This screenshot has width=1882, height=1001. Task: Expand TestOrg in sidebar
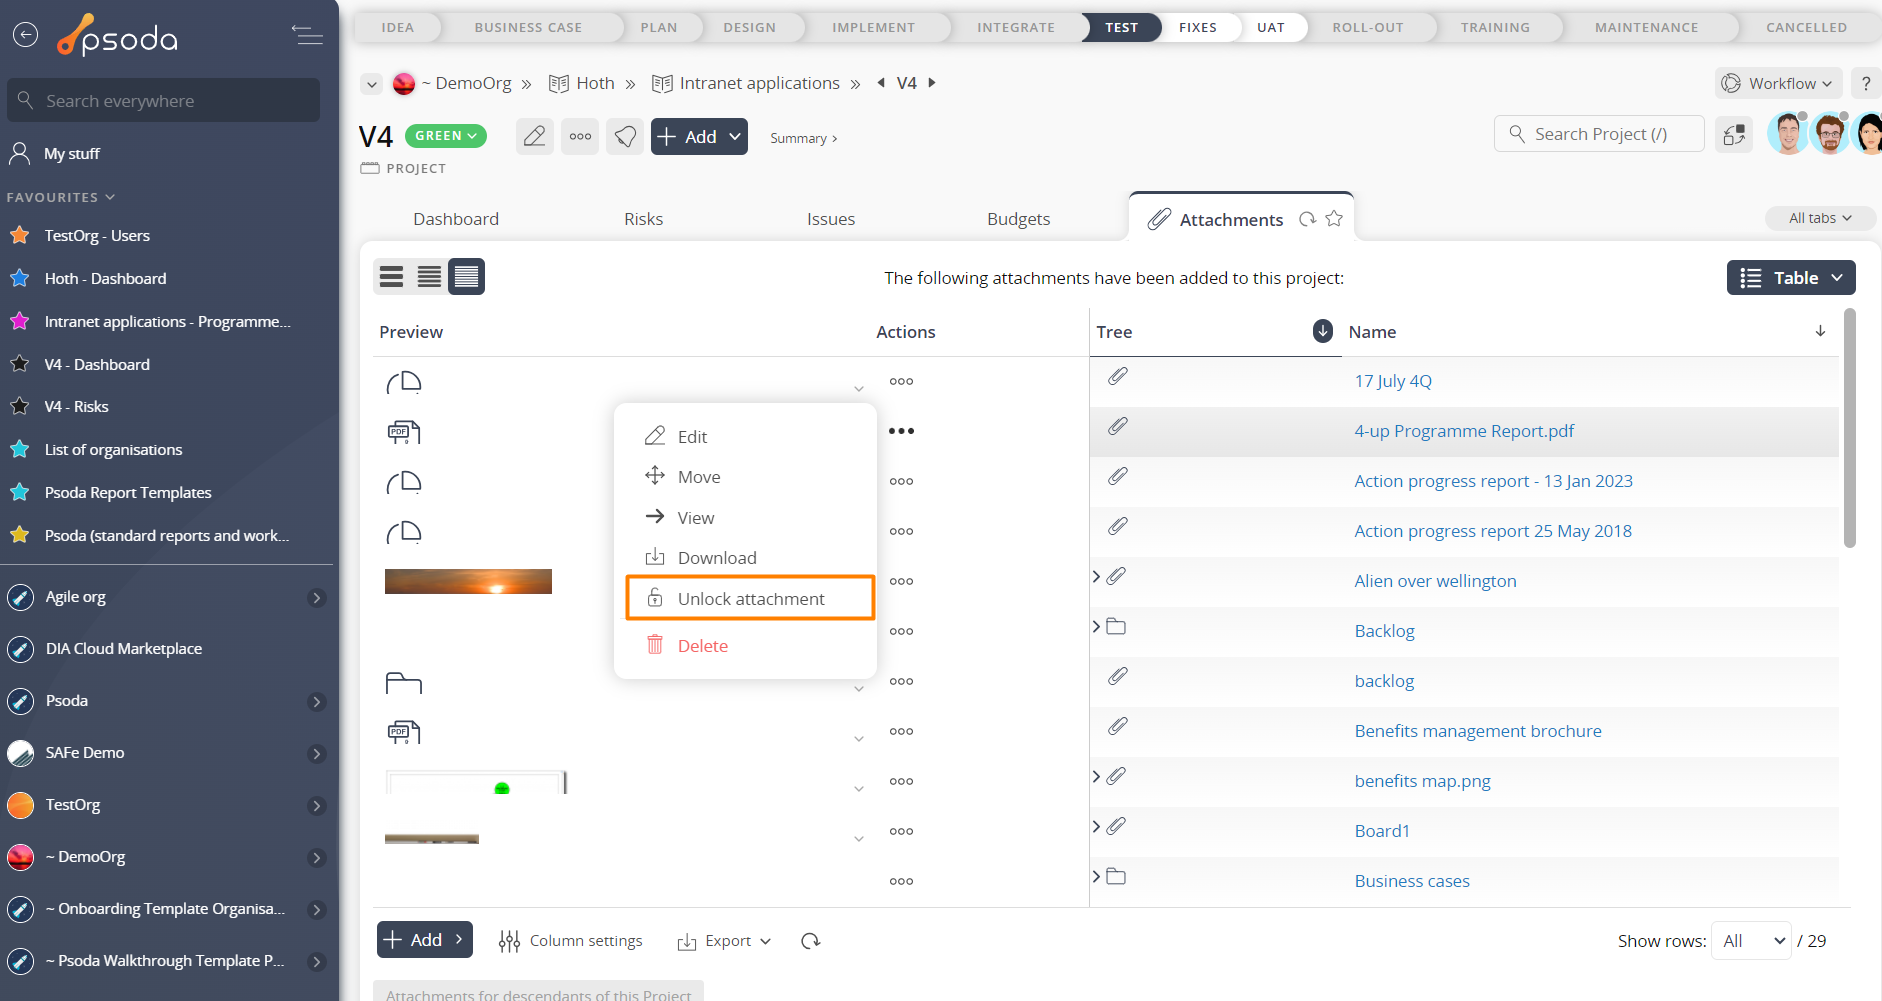tap(316, 806)
